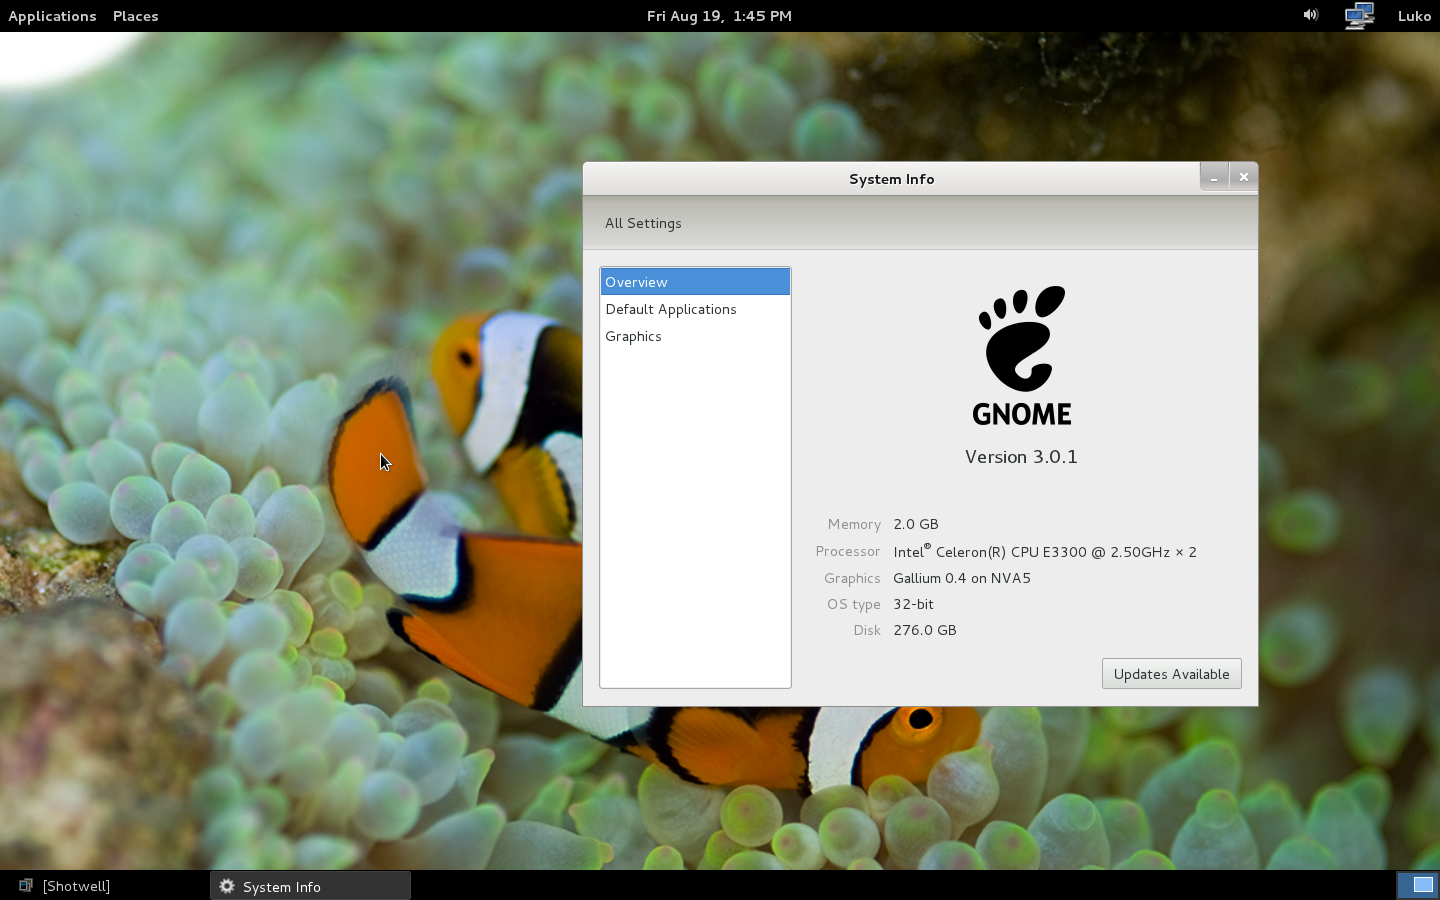Close the System Info window
The image size is (1440, 900).
click(x=1243, y=177)
